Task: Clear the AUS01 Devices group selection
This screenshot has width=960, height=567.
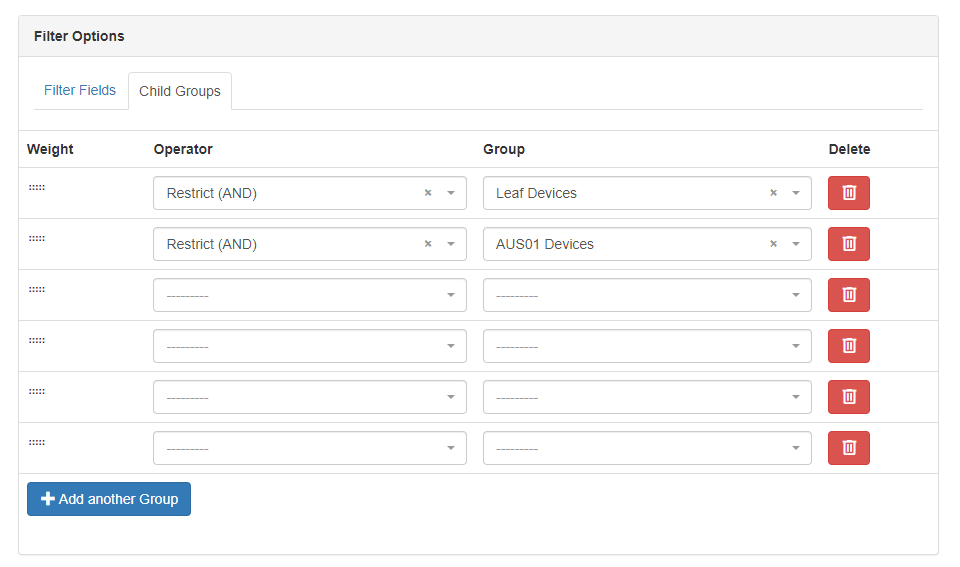Action: pyautogui.click(x=773, y=244)
